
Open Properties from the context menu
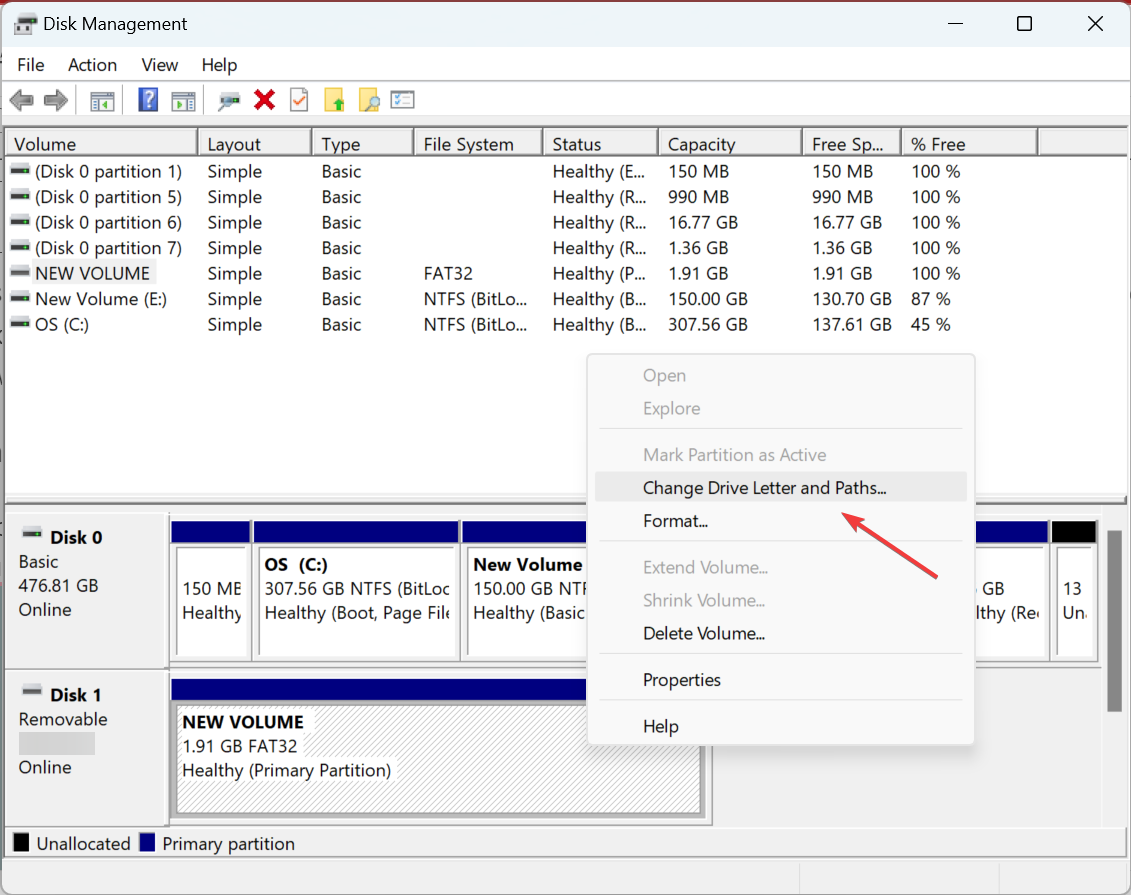[681, 680]
